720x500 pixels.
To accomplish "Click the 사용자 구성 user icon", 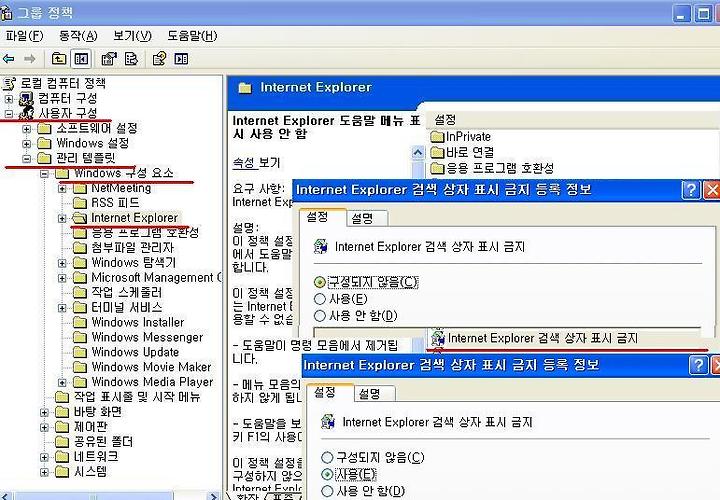I will tap(27, 113).
